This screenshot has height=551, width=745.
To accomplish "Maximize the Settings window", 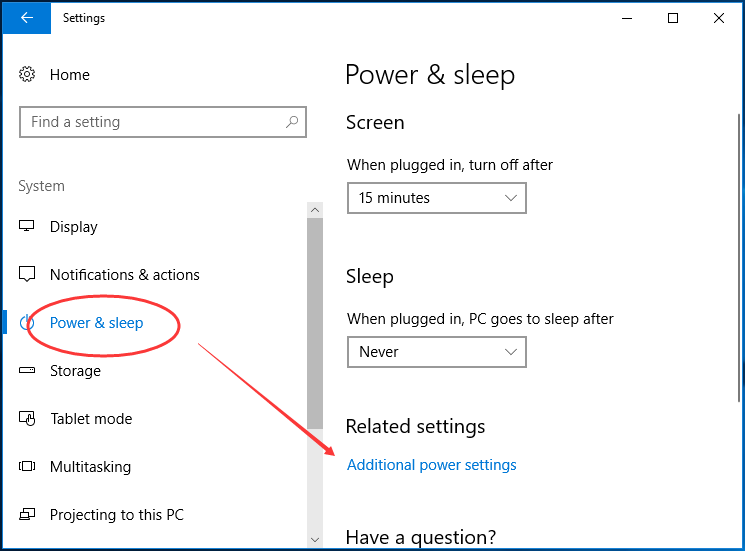I will pyautogui.click(x=673, y=18).
